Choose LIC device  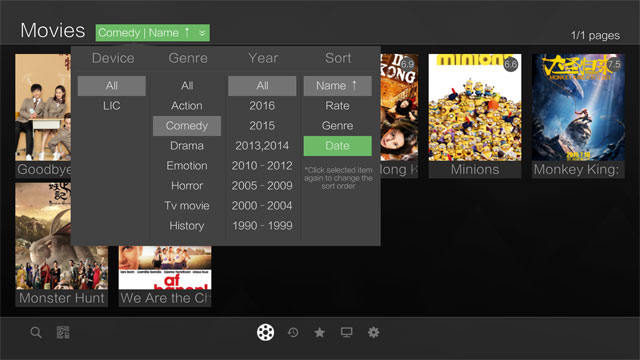tap(111, 106)
